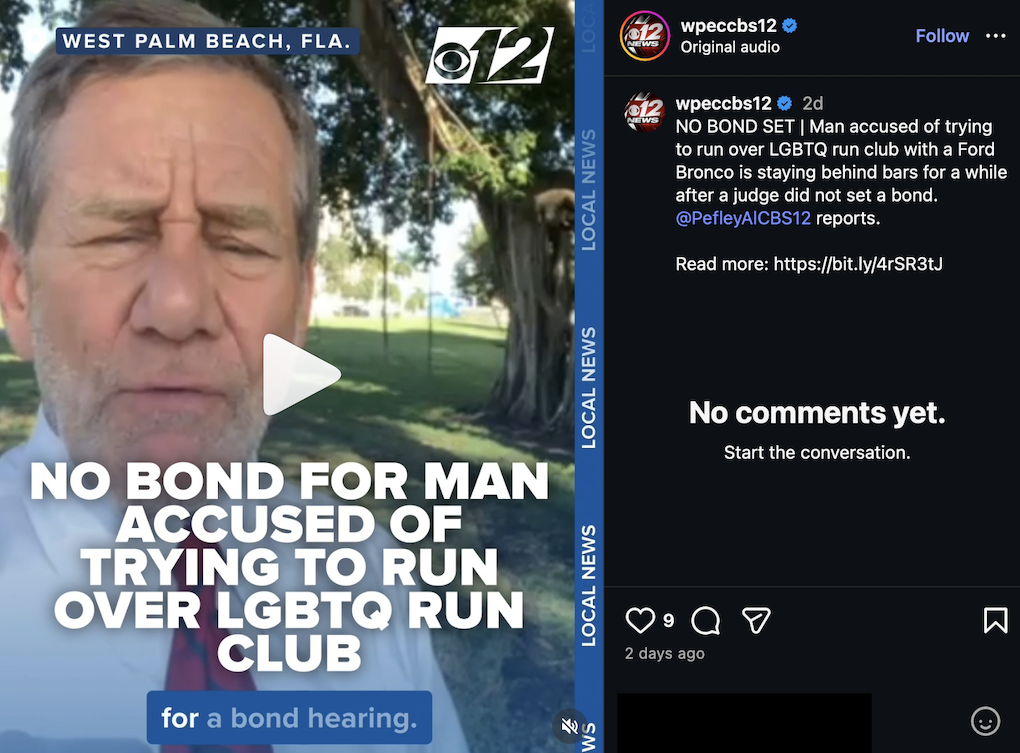This screenshot has height=753, width=1020.
Task: Open the wpeccbs12 header profile picture
Action: click(645, 36)
